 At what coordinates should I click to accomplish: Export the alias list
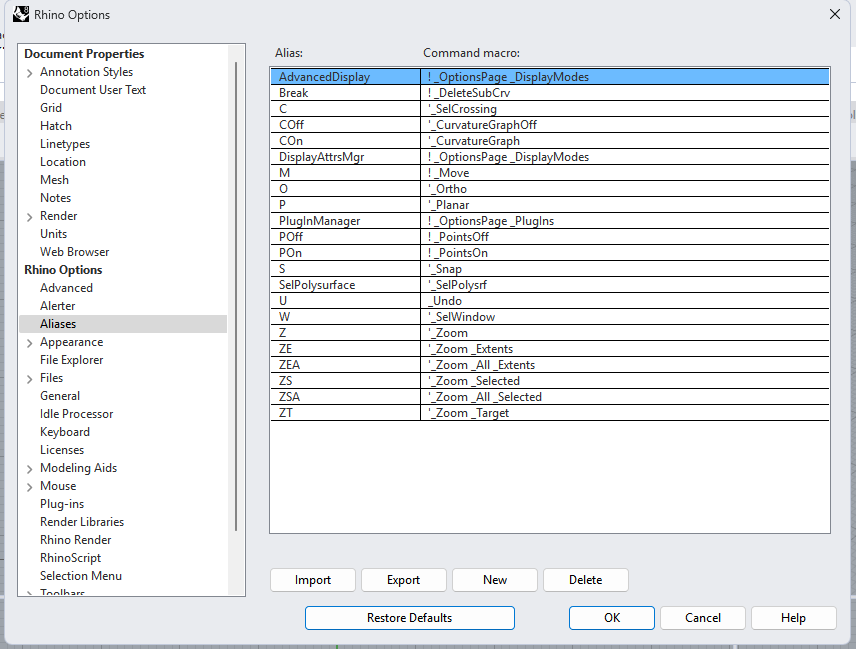pyautogui.click(x=403, y=580)
